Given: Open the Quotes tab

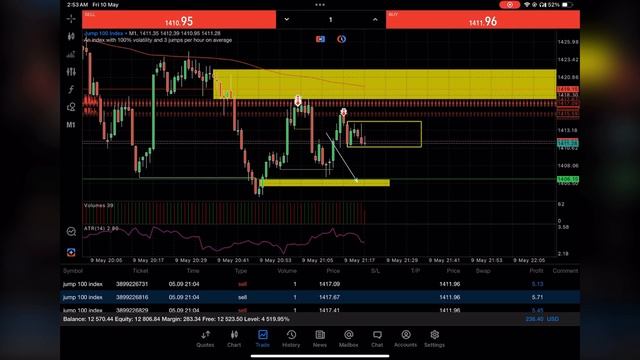Looking at the screenshot, I should (205, 339).
